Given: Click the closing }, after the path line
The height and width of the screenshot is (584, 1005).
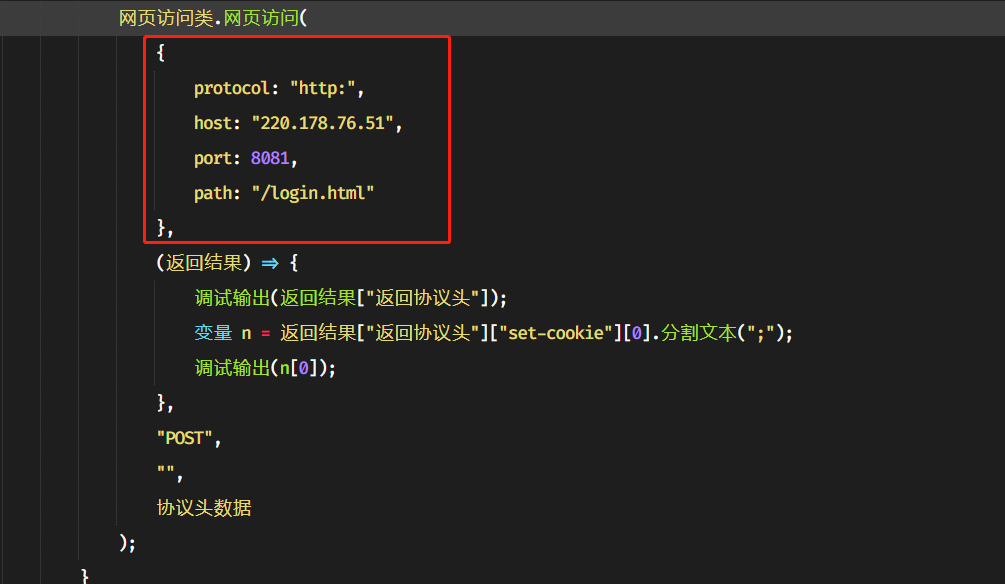Looking at the screenshot, I should click(165, 228).
